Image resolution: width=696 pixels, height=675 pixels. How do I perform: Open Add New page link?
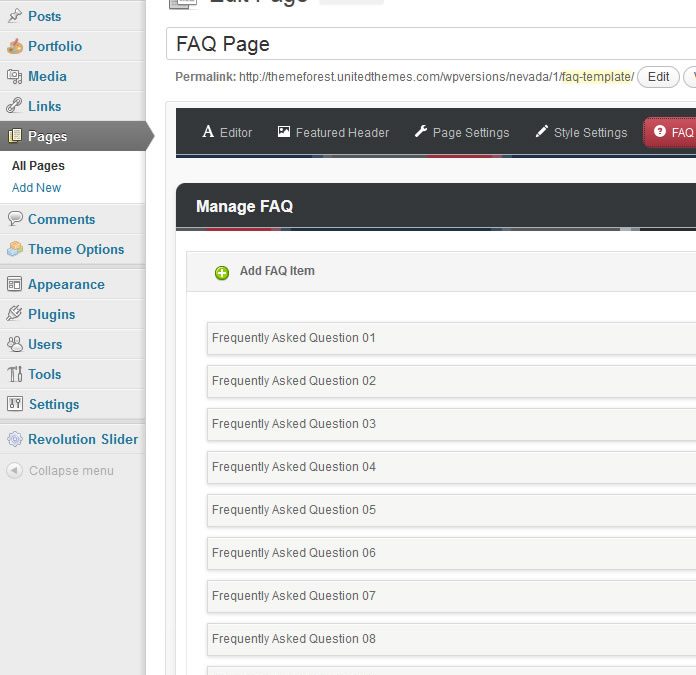click(x=36, y=188)
